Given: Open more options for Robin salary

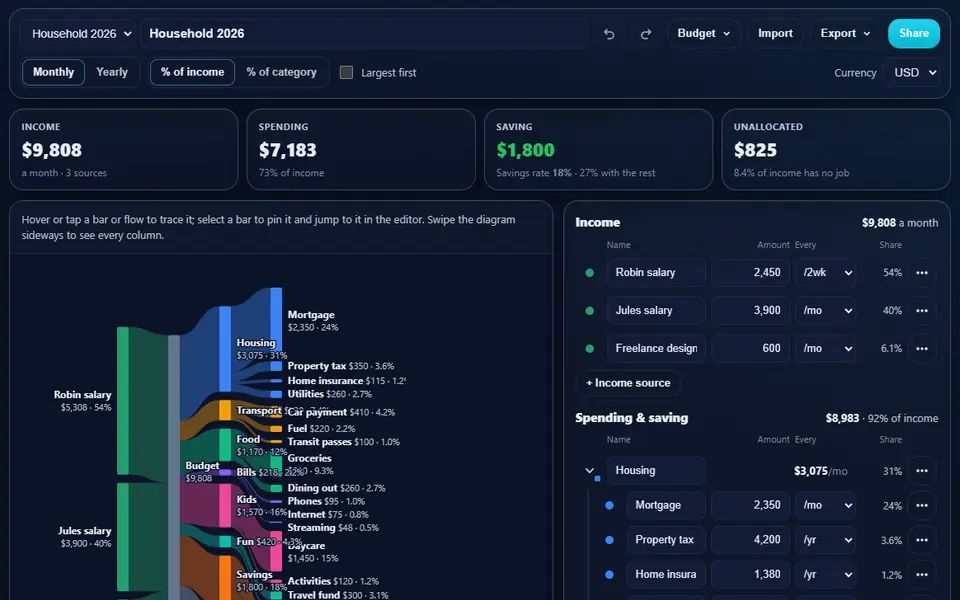Looking at the screenshot, I should pos(922,273).
